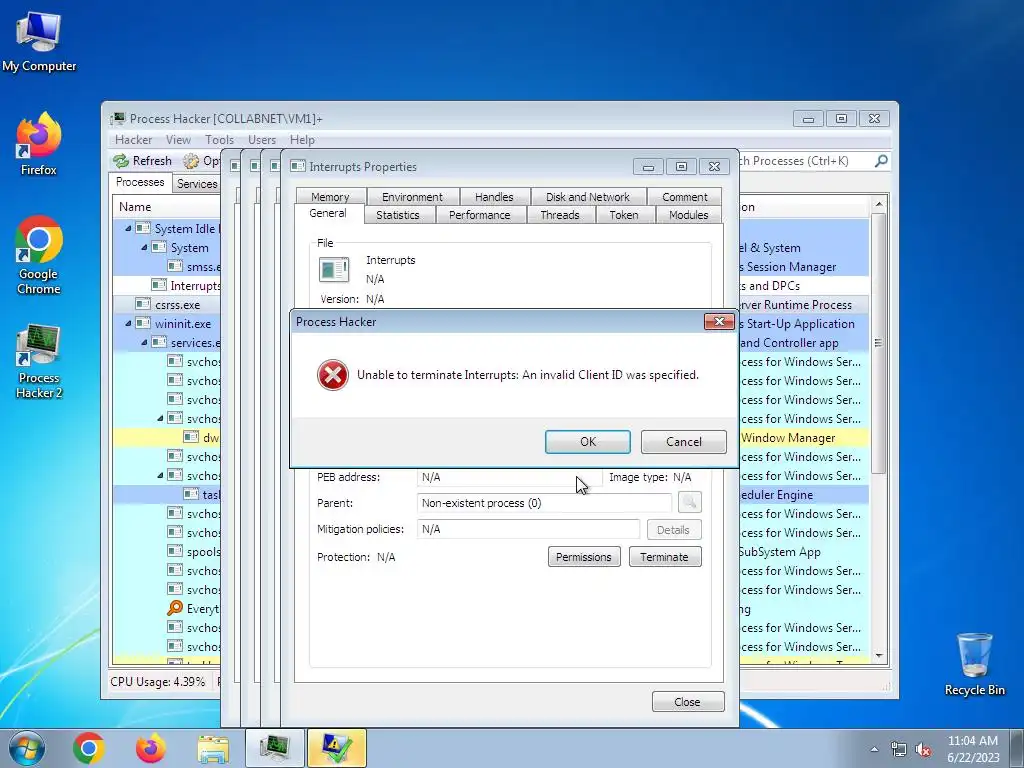Click the System process icon
This screenshot has width=1024, height=768.
coord(159,248)
